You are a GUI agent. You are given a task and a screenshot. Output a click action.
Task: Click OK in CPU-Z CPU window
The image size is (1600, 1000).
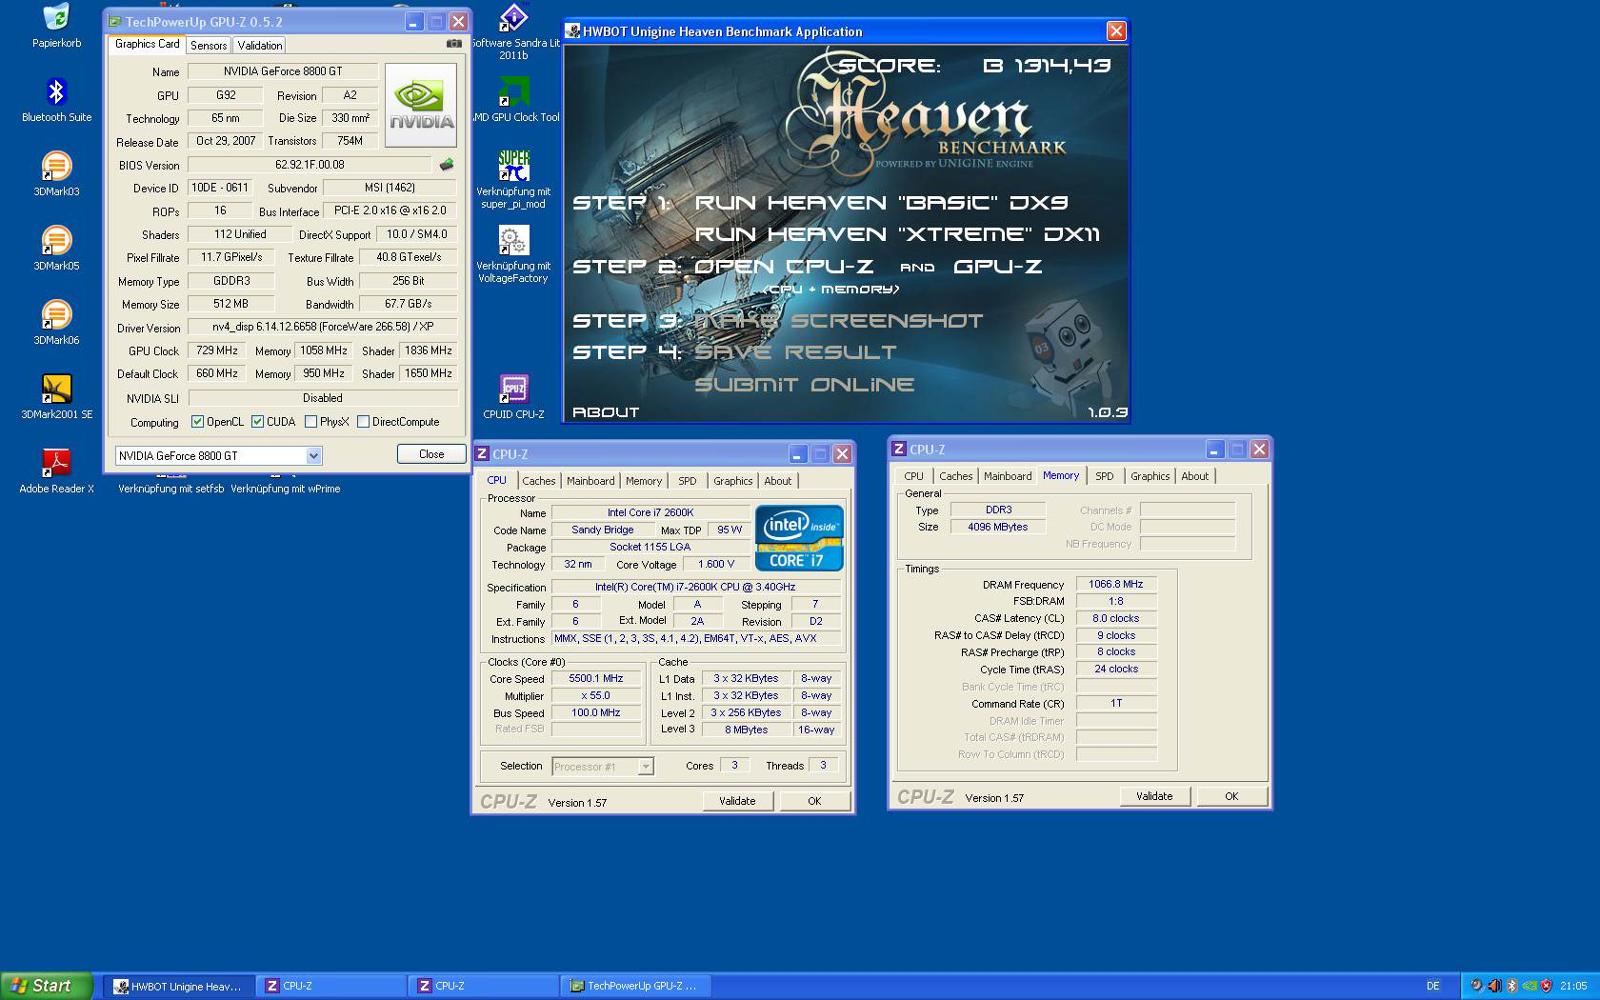[814, 801]
